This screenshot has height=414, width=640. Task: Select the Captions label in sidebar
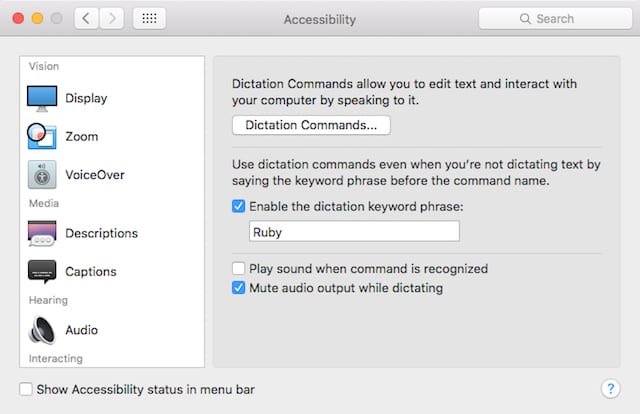(91, 271)
